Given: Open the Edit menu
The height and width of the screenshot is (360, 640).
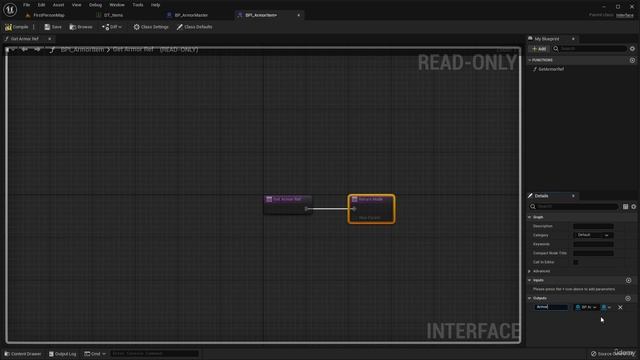Looking at the screenshot, I should 41,5.
